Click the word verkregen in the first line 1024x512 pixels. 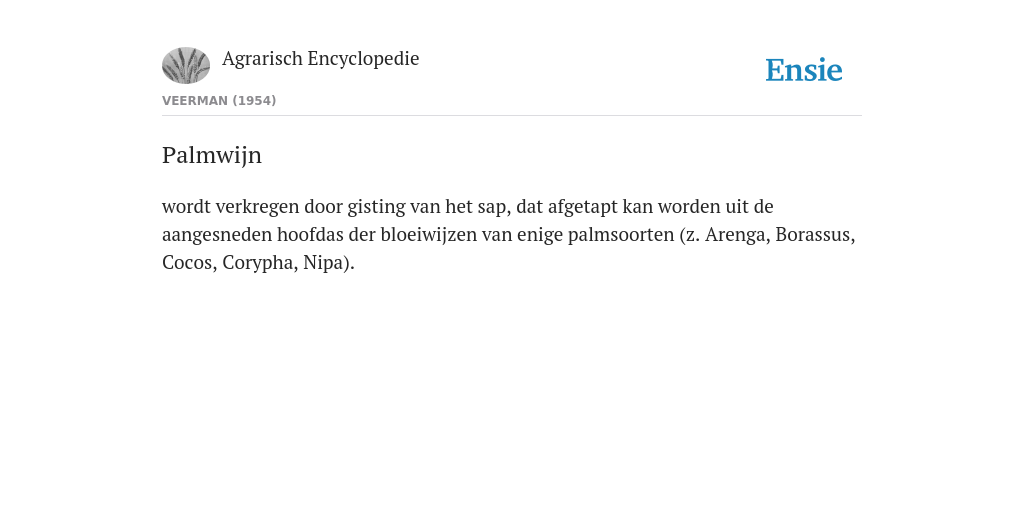click(x=257, y=206)
